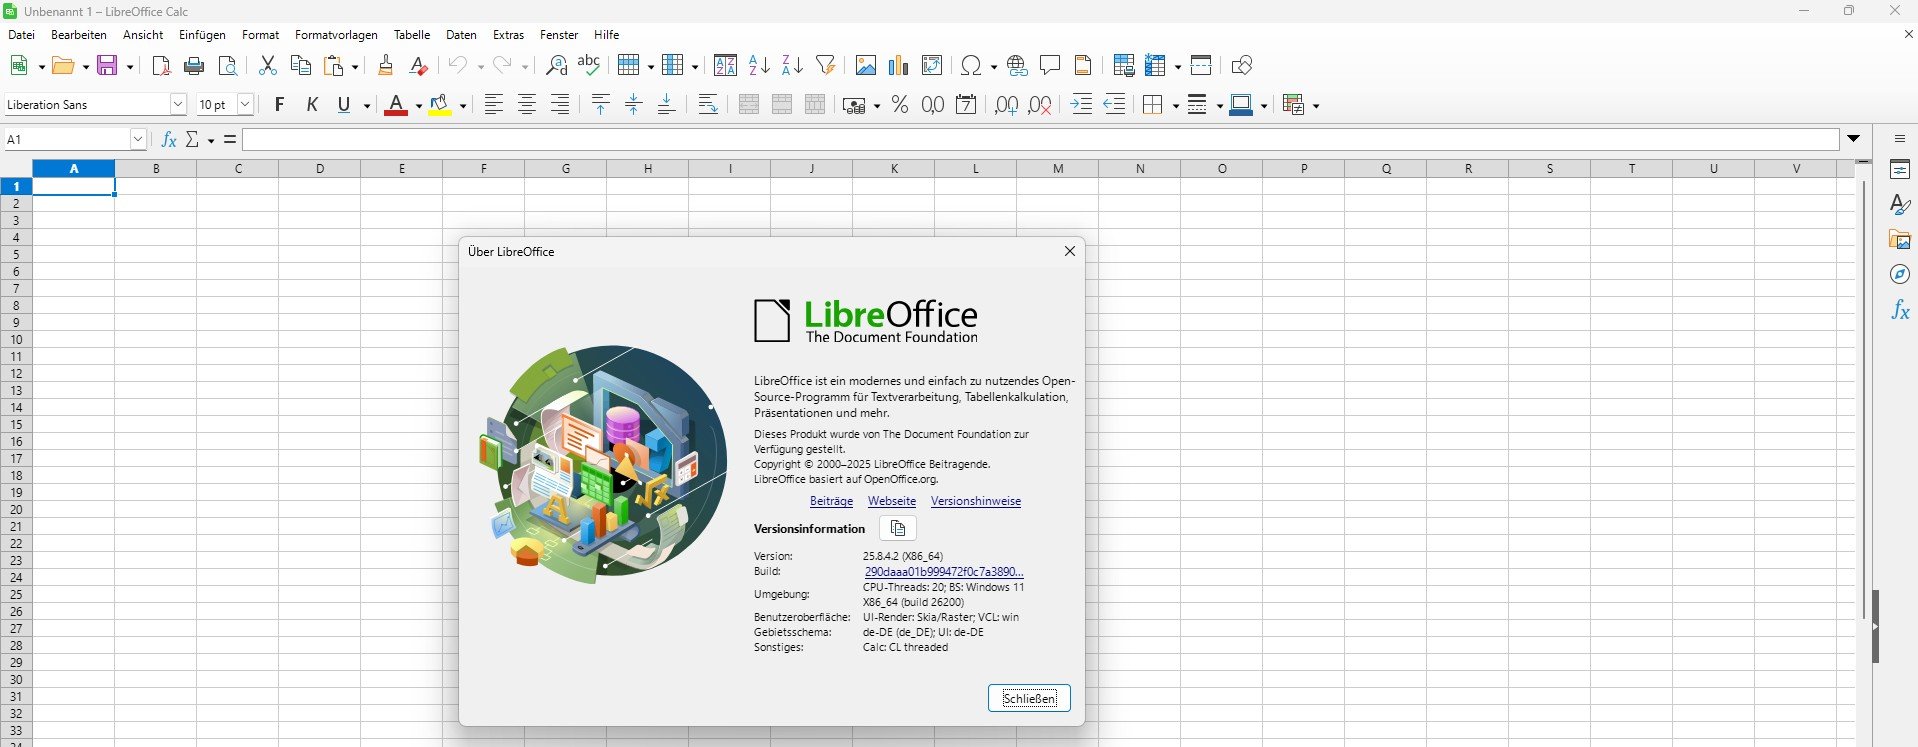
Task: Open the Paste options dropdown arrow
Action: pyautogui.click(x=355, y=67)
